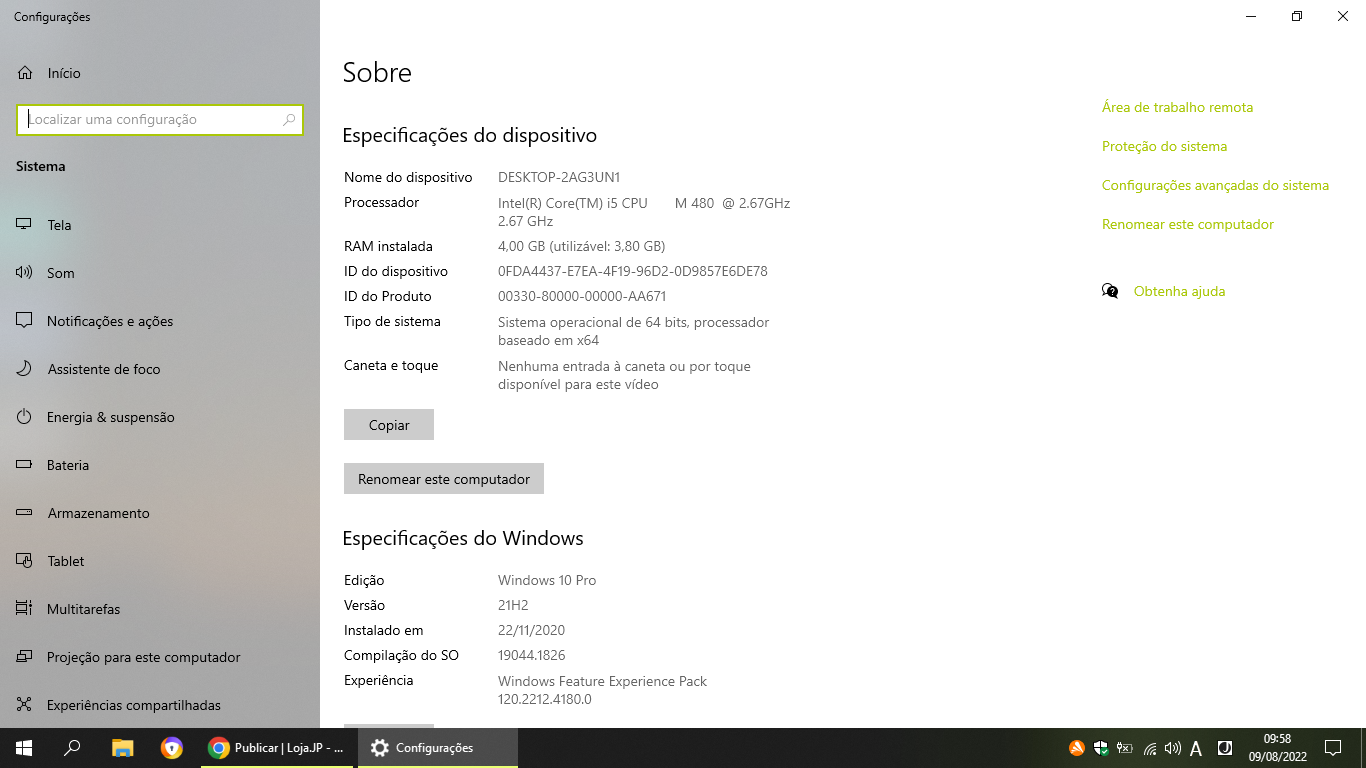Viewport: 1366px width, 768px height.
Task: Open Configurações avançadas do sistema link
Action: 1215,185
